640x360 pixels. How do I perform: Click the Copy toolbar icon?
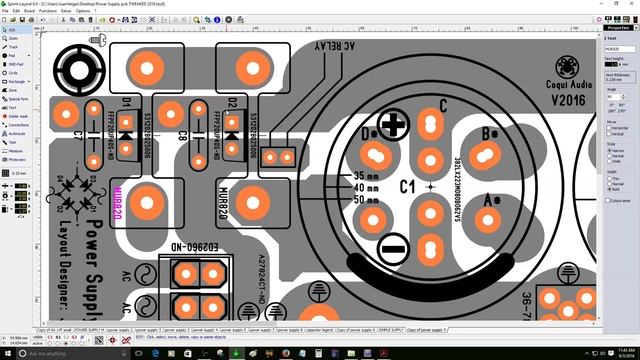coord(72,20)
